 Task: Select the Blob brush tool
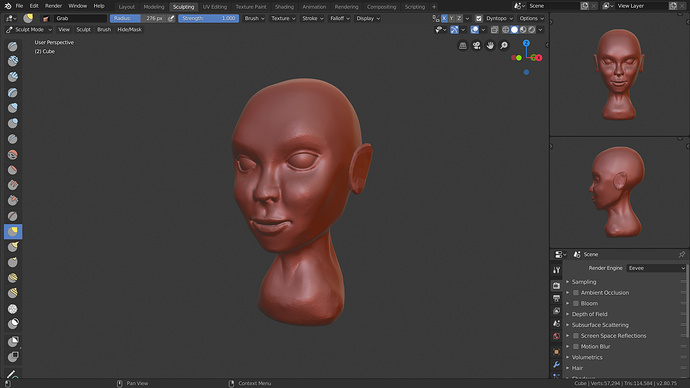pyautogui.click(x=13, y=123)
